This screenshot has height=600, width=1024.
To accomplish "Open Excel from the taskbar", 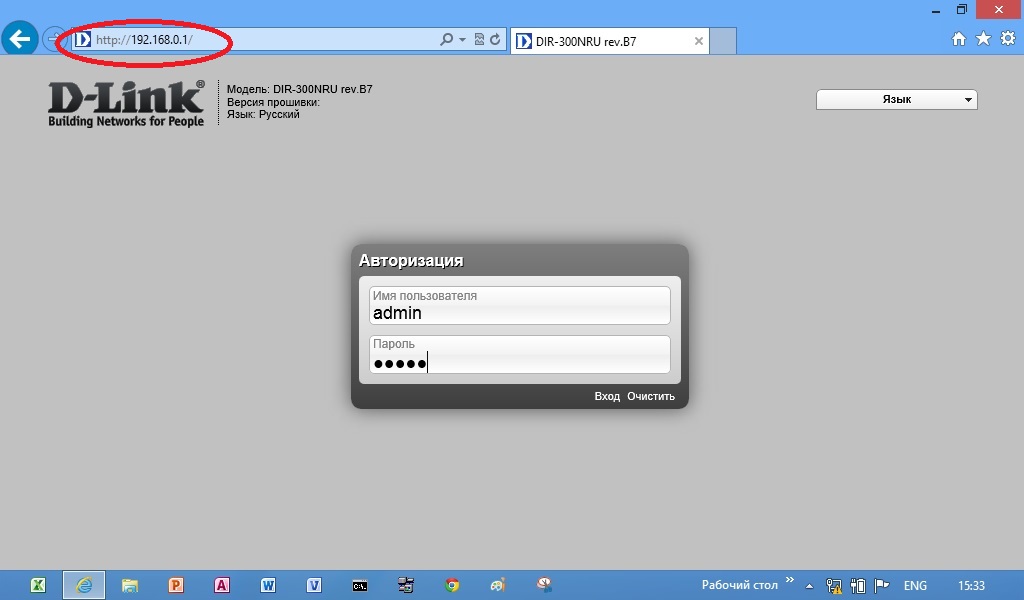I will (x=38, y=585).
